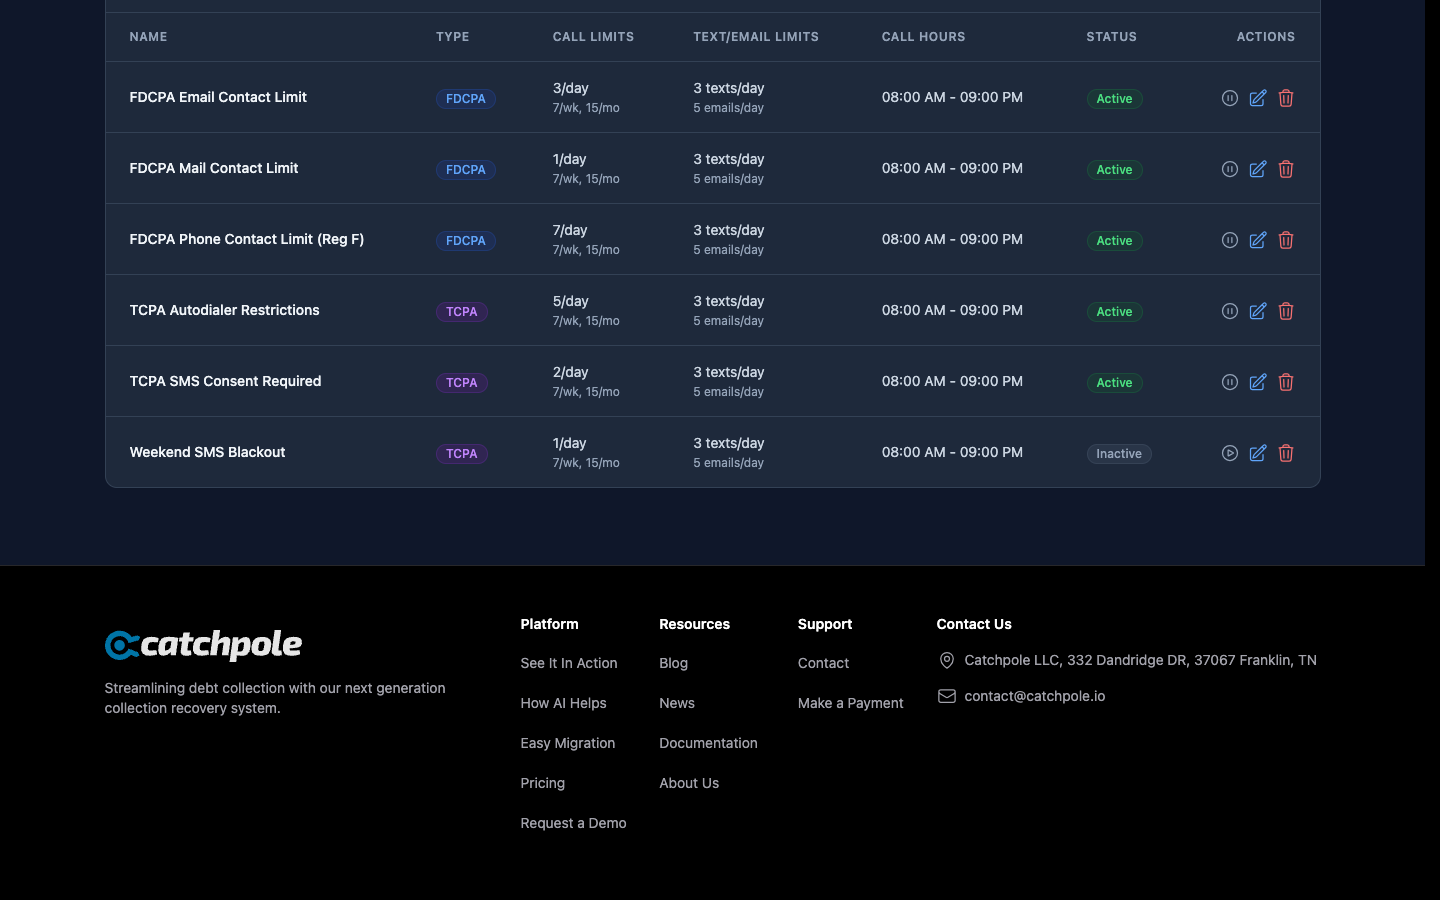The image size is (1440, 900).
Task: Click the Catchpole footer logo
Action: click(203, 645)
